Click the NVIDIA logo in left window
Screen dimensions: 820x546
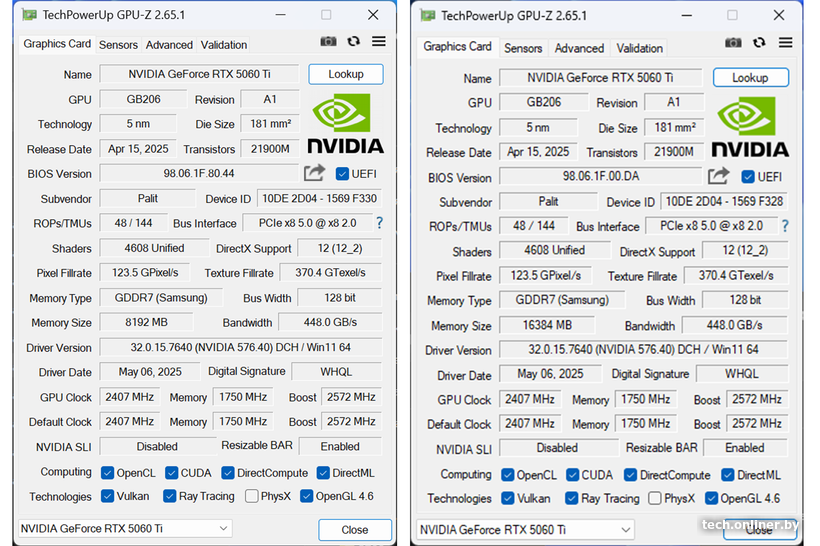pos(346,123)
